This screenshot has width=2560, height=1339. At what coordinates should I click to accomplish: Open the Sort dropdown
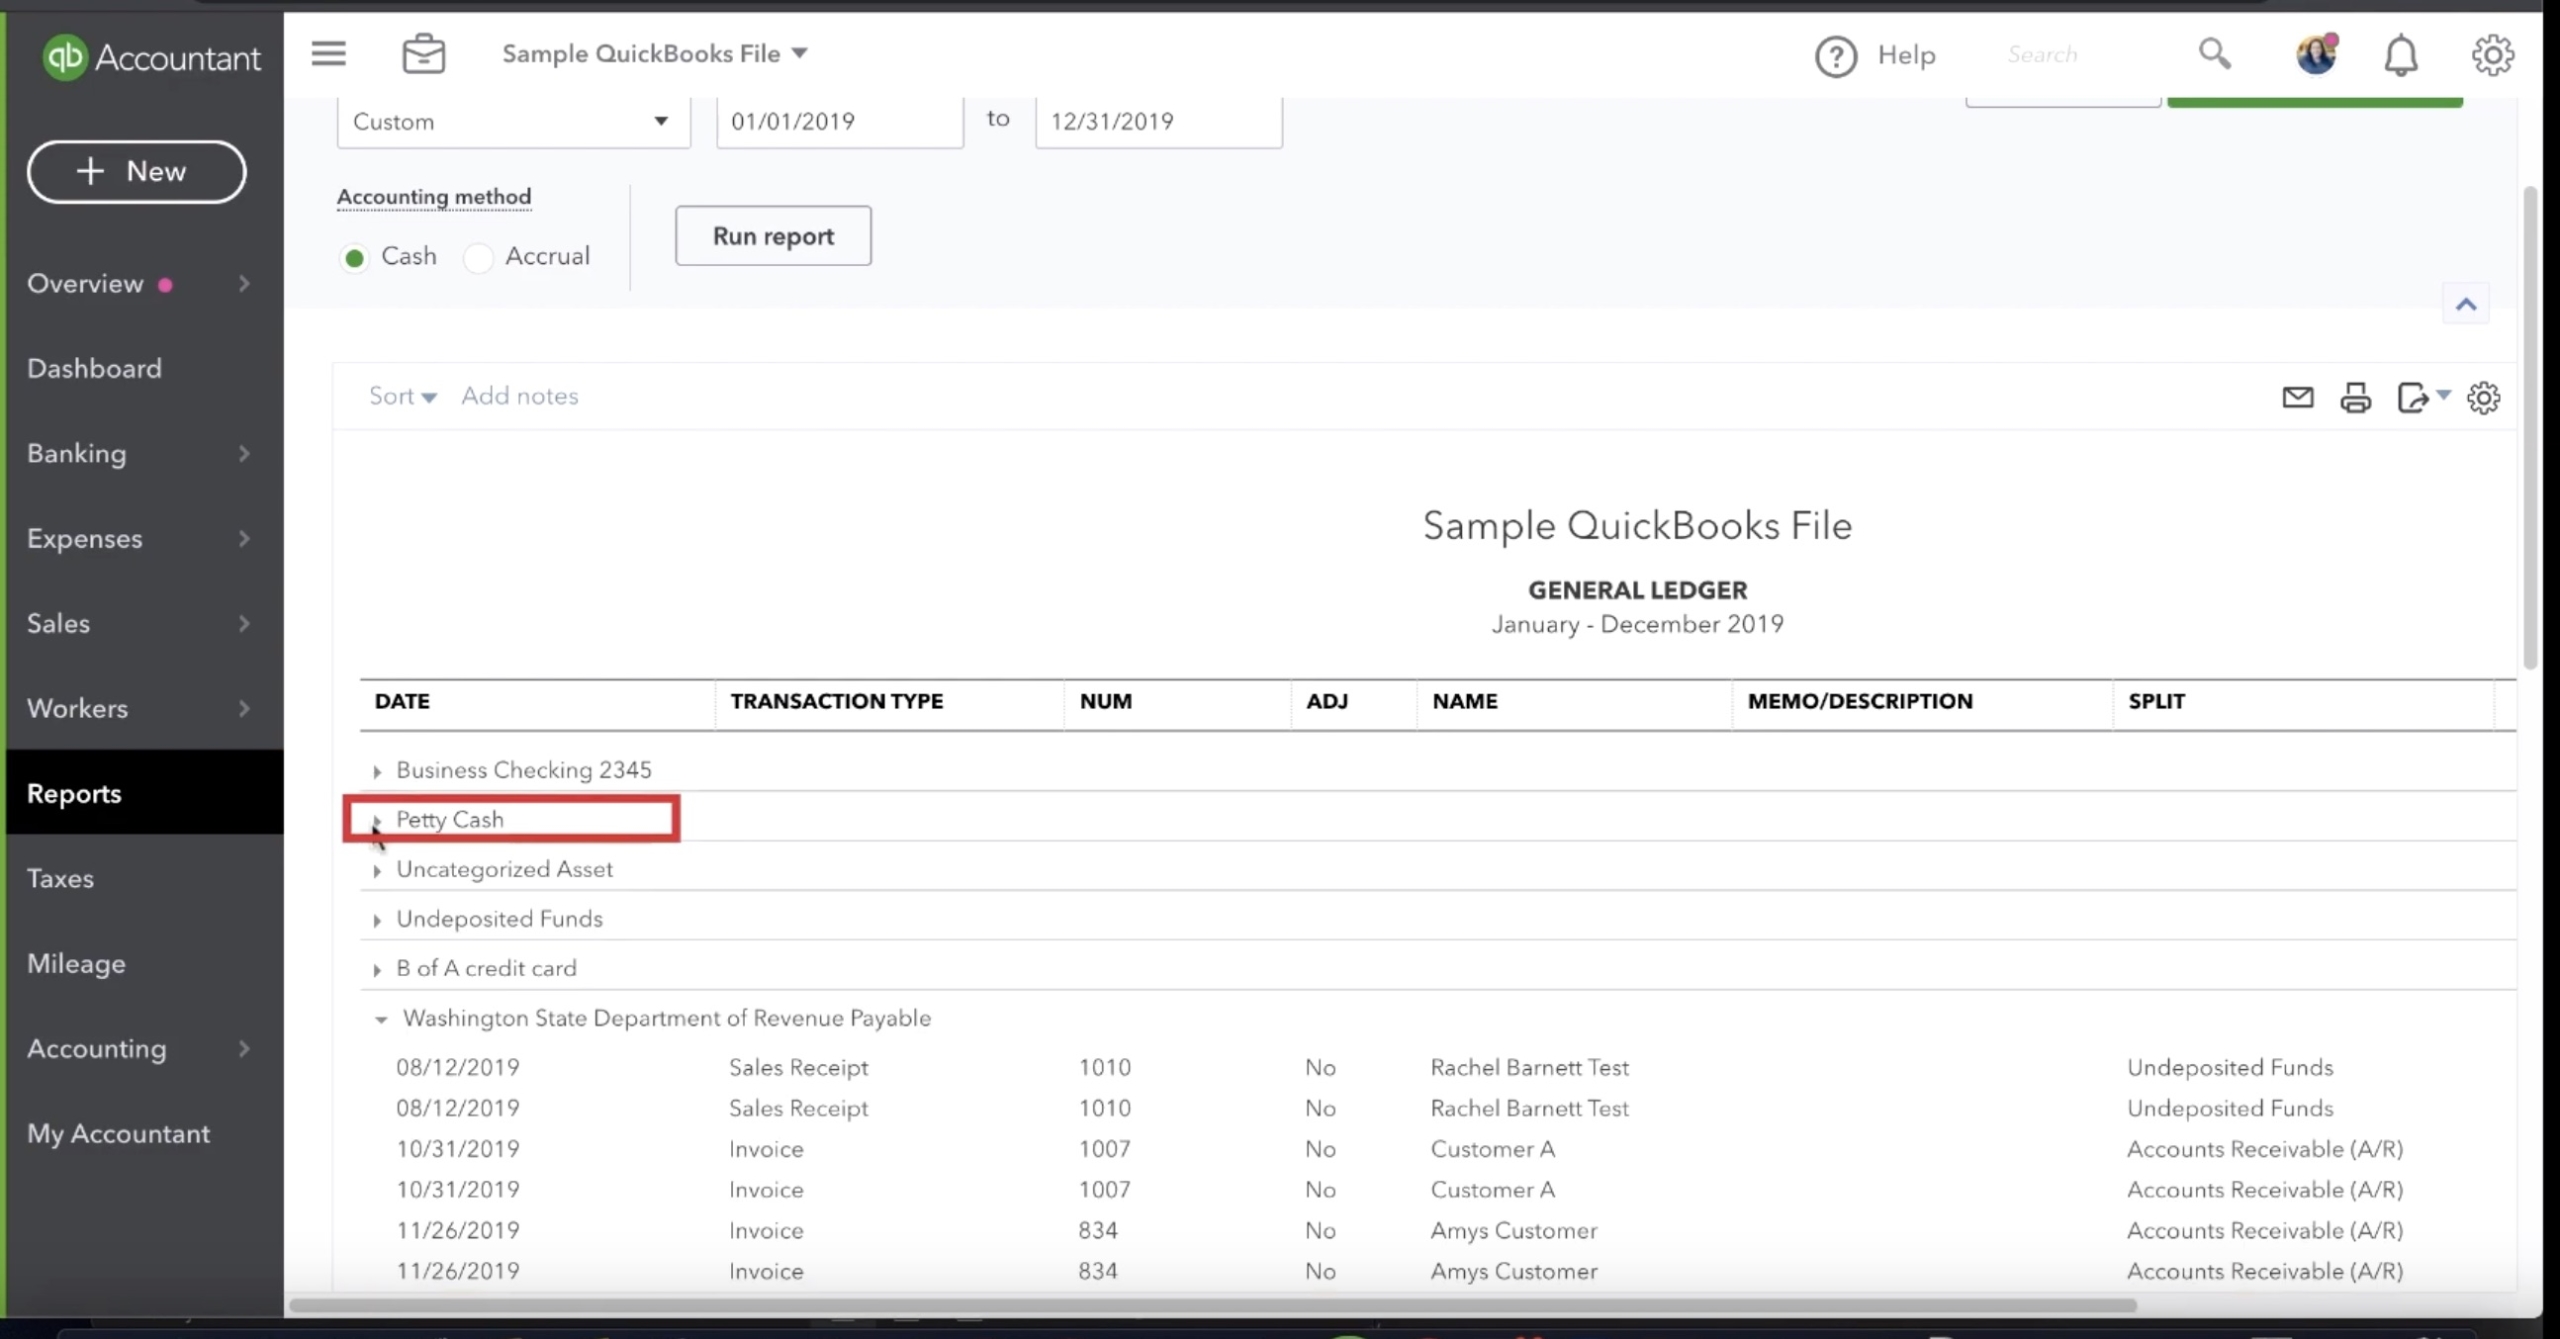click(x=402, y=396)
